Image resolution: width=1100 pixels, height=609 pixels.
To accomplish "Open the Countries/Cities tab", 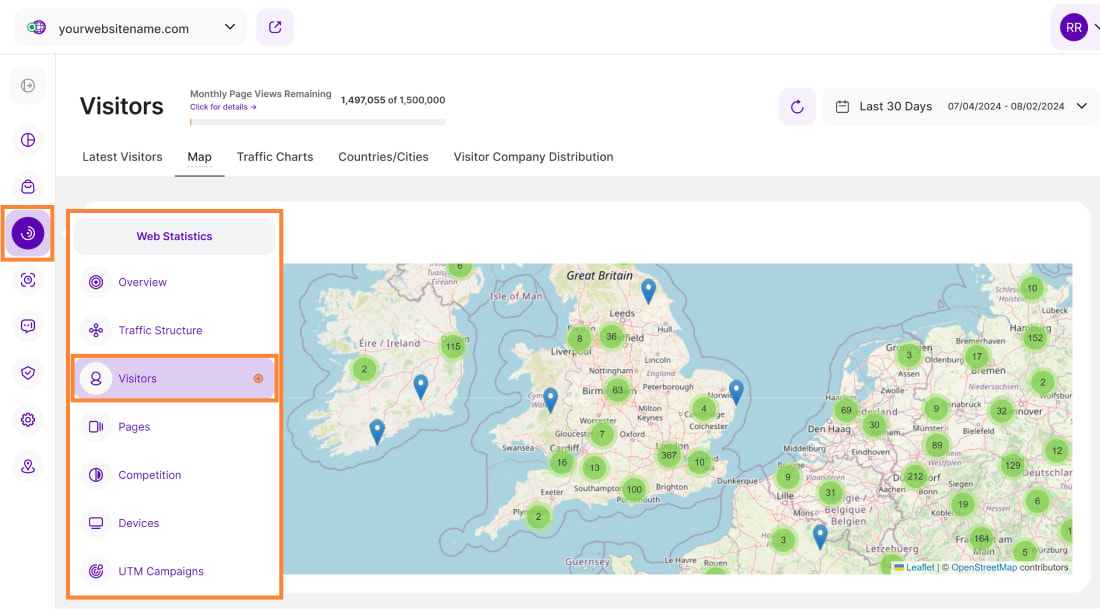I will [383, 157].
